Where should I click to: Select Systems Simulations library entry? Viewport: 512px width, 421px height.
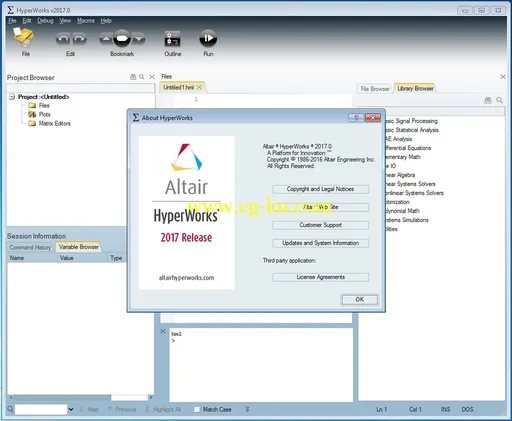click(x=407, y=220)
